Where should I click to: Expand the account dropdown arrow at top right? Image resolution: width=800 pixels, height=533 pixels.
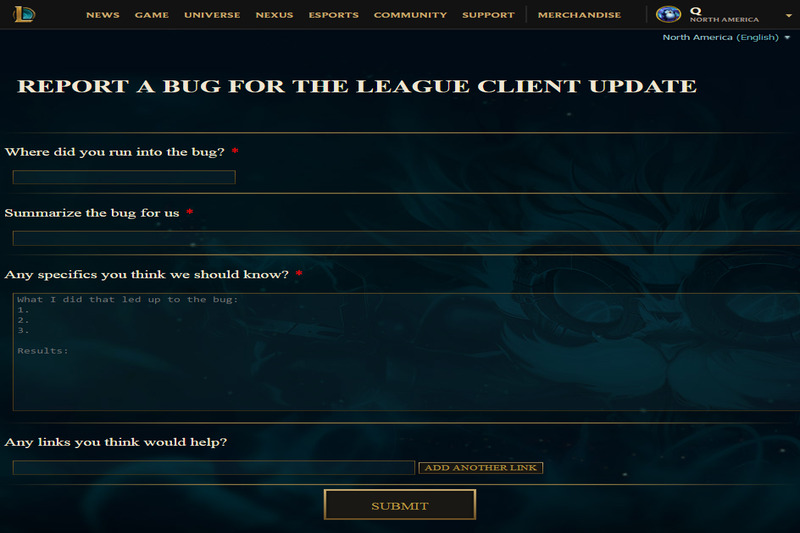[789, 16]
